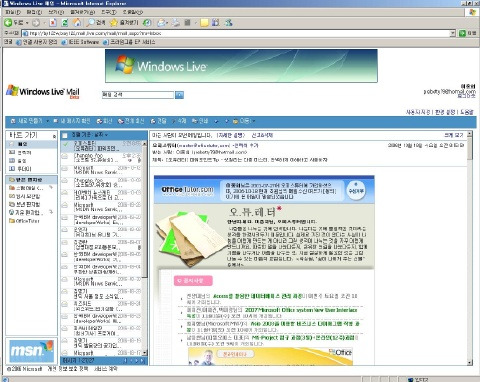480x382 pixels.
Task: Click the IE Mail envelope icon
Action: pos(161,23)
